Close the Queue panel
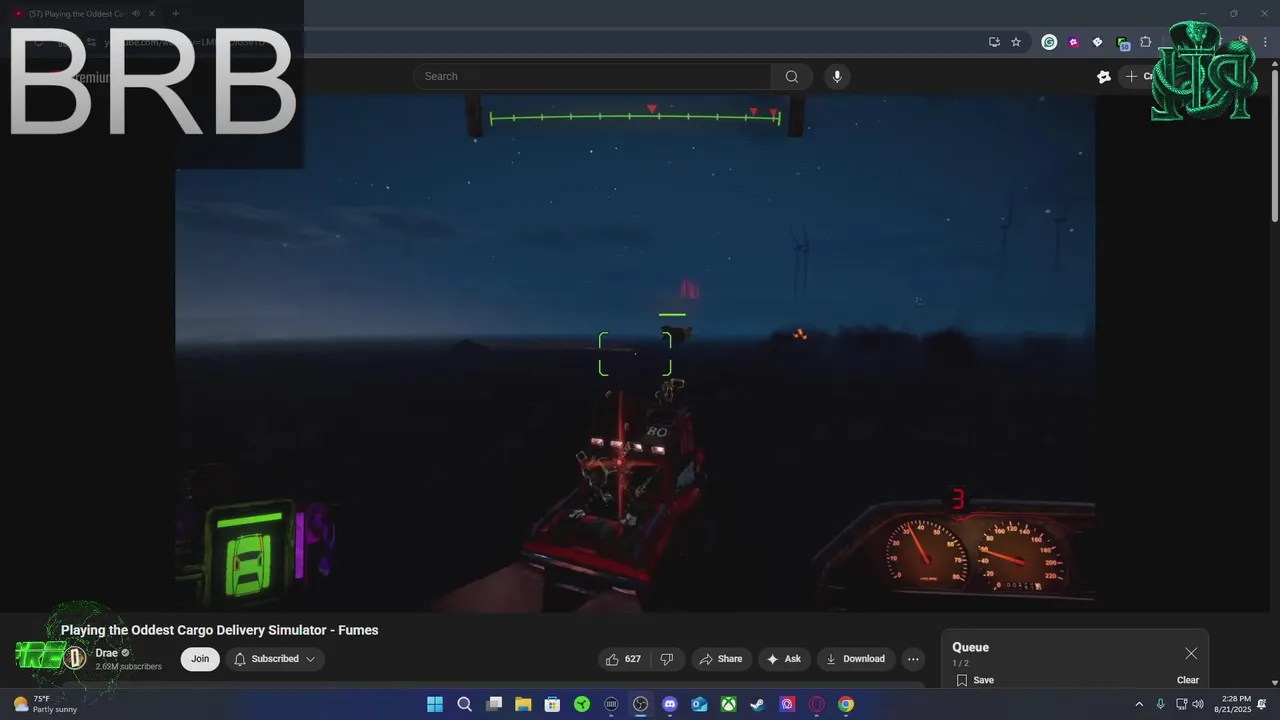The image size is (1280, 720). [x=1191, y=653]
